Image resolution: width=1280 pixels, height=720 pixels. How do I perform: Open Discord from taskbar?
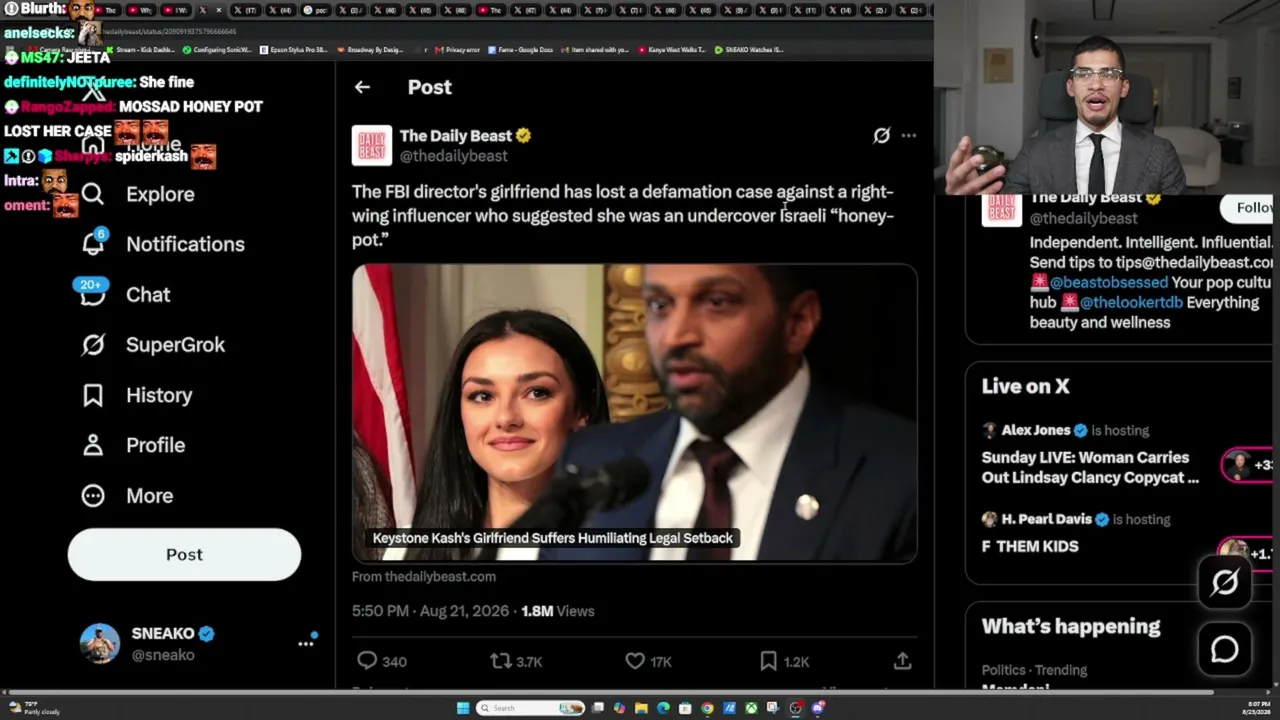pos(818,708)
